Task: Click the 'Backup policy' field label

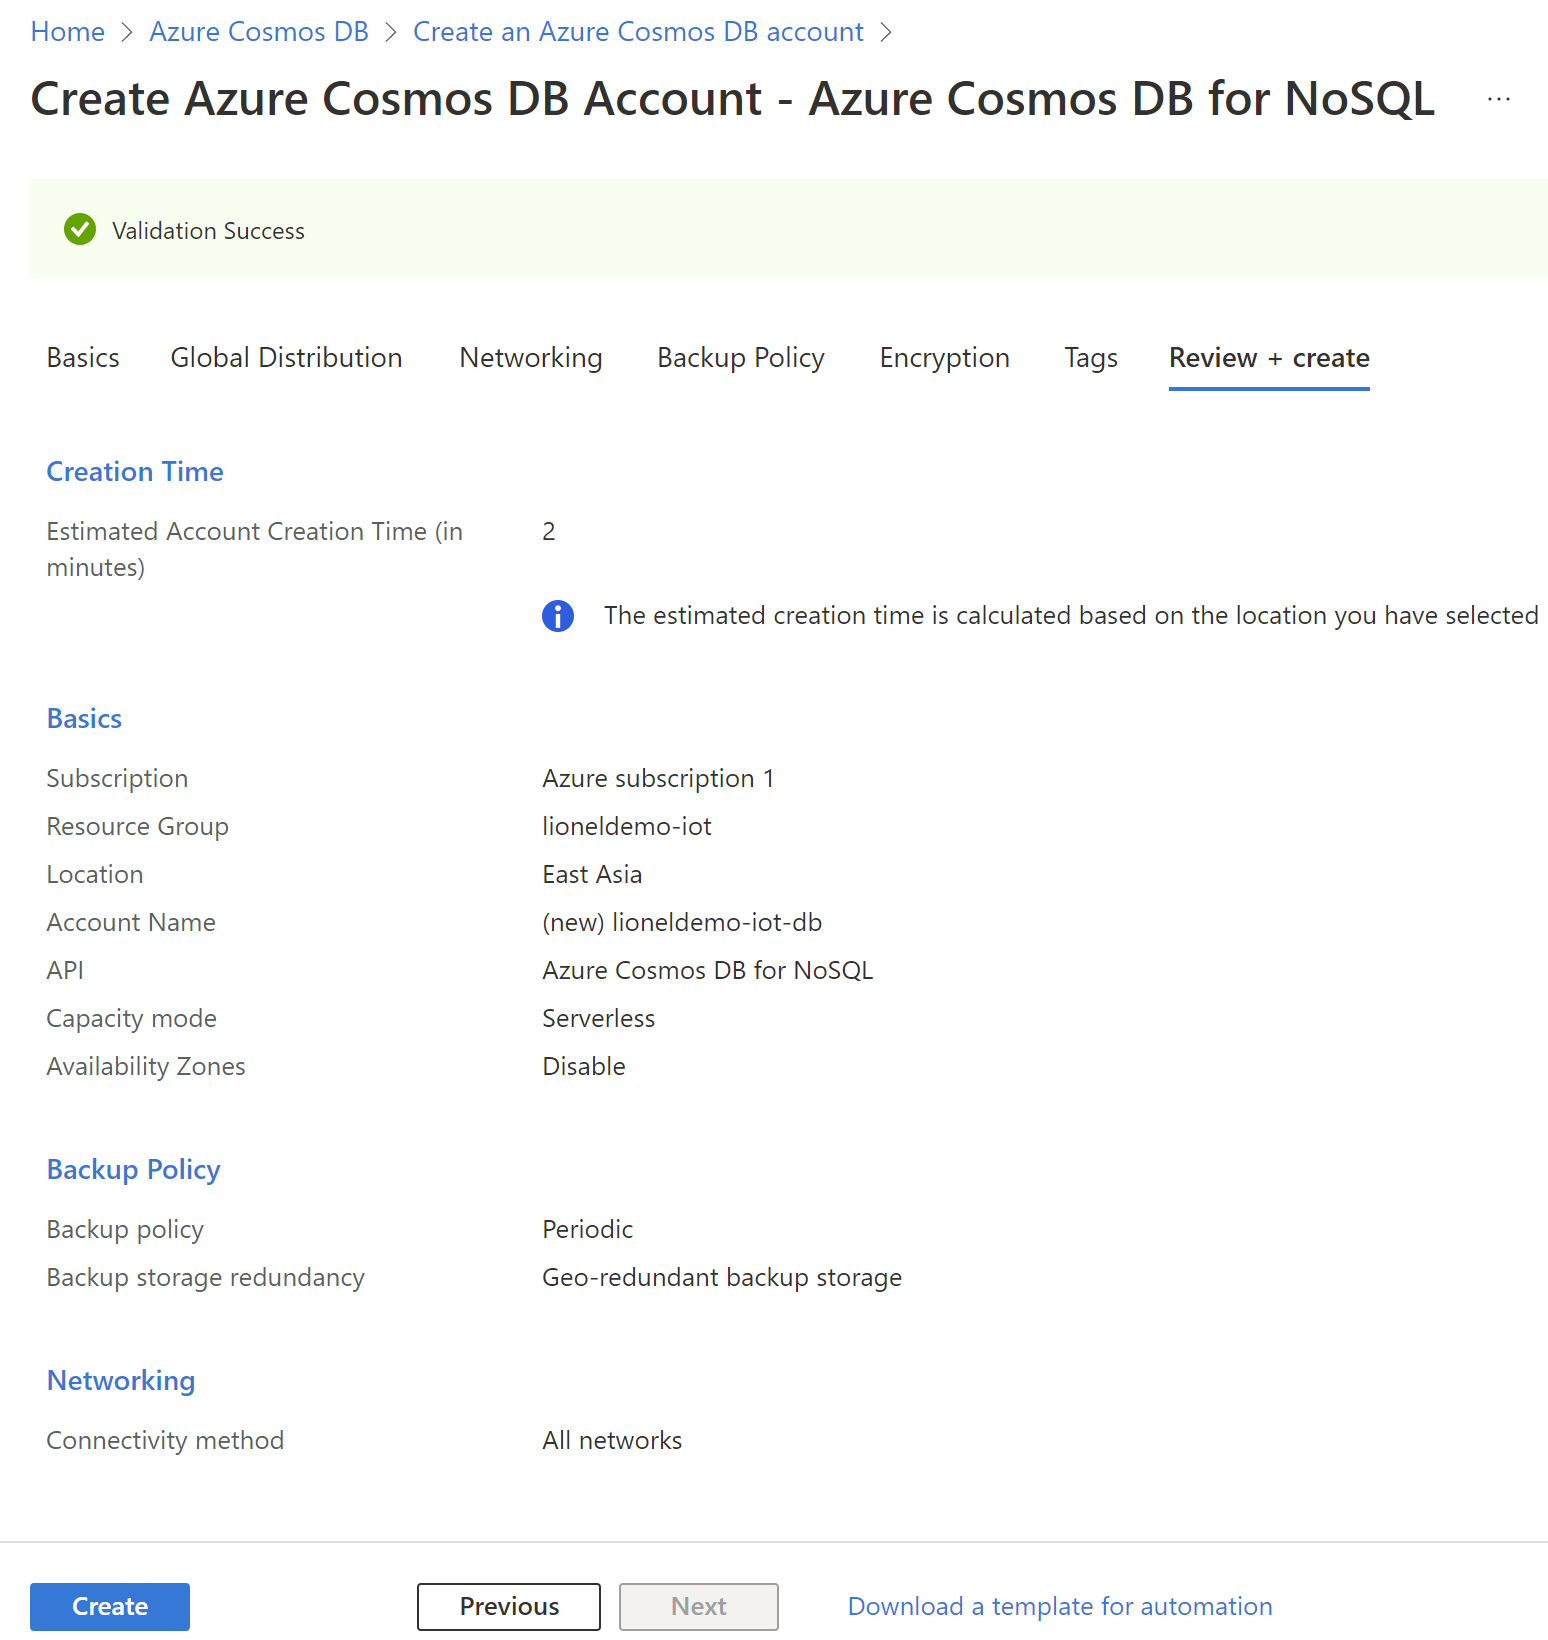Action: point(125,1230)
